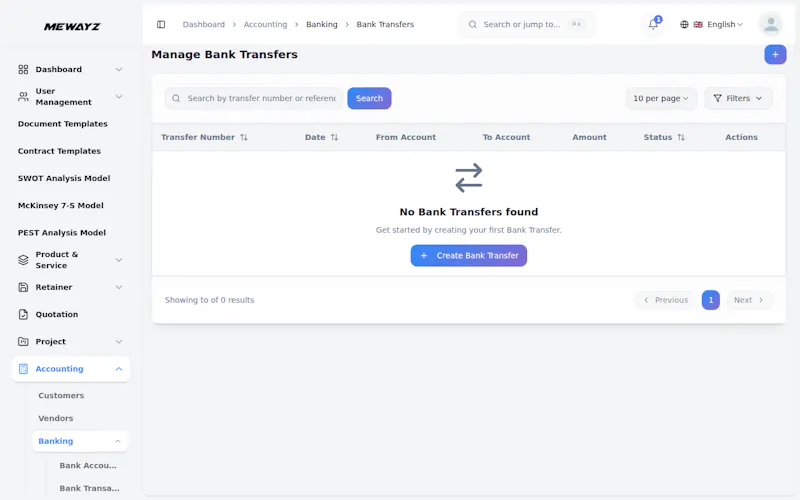Open SWOT Analysis Model
The width and height of the screenshot is (800, 500).
pyautogui.click(x=64, y=178)
